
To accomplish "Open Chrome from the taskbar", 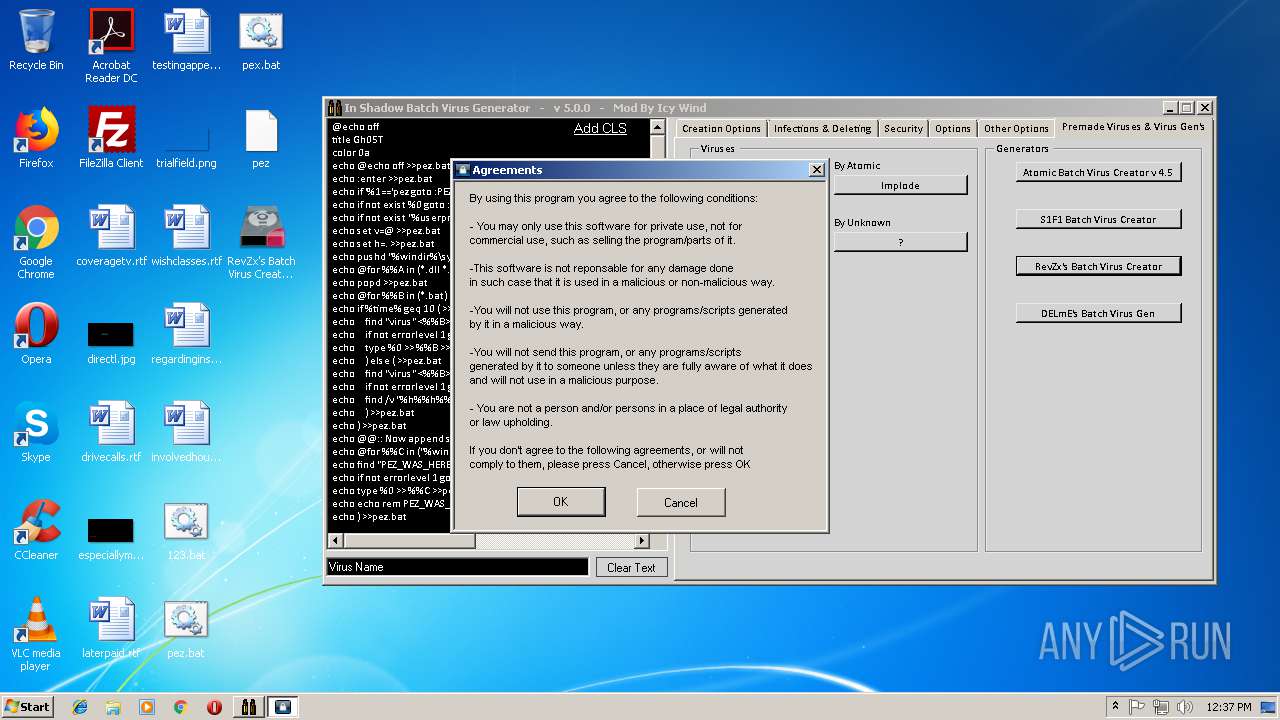I will 180,707.
